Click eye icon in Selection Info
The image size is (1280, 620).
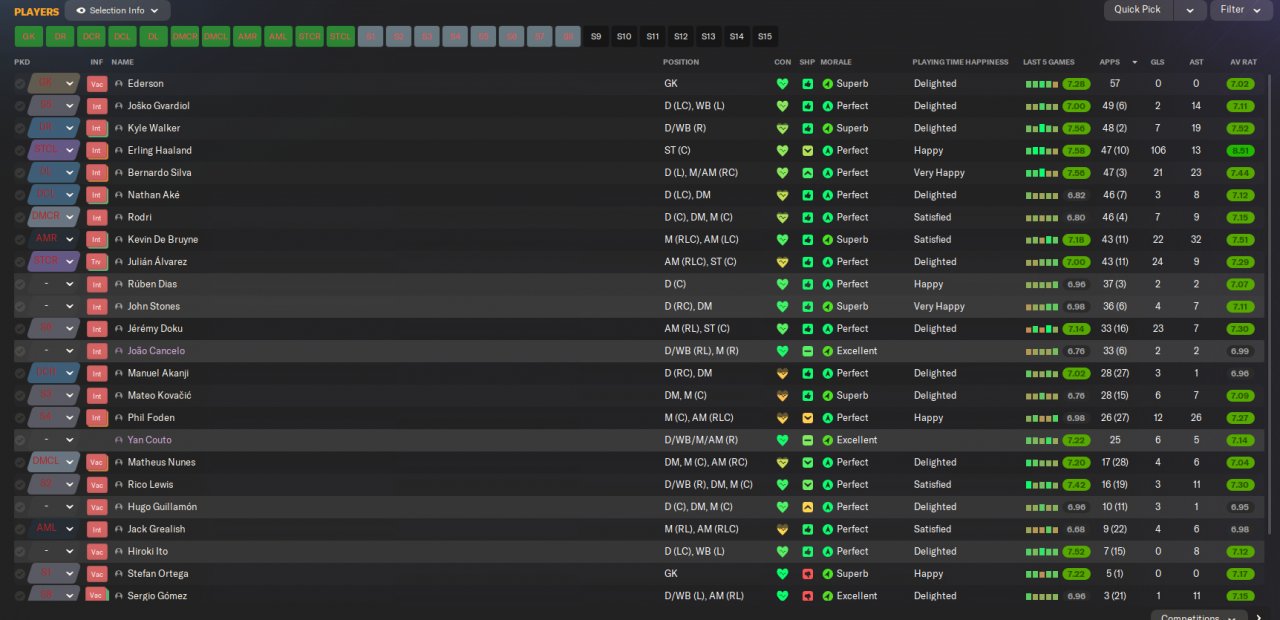click(80, 10)
